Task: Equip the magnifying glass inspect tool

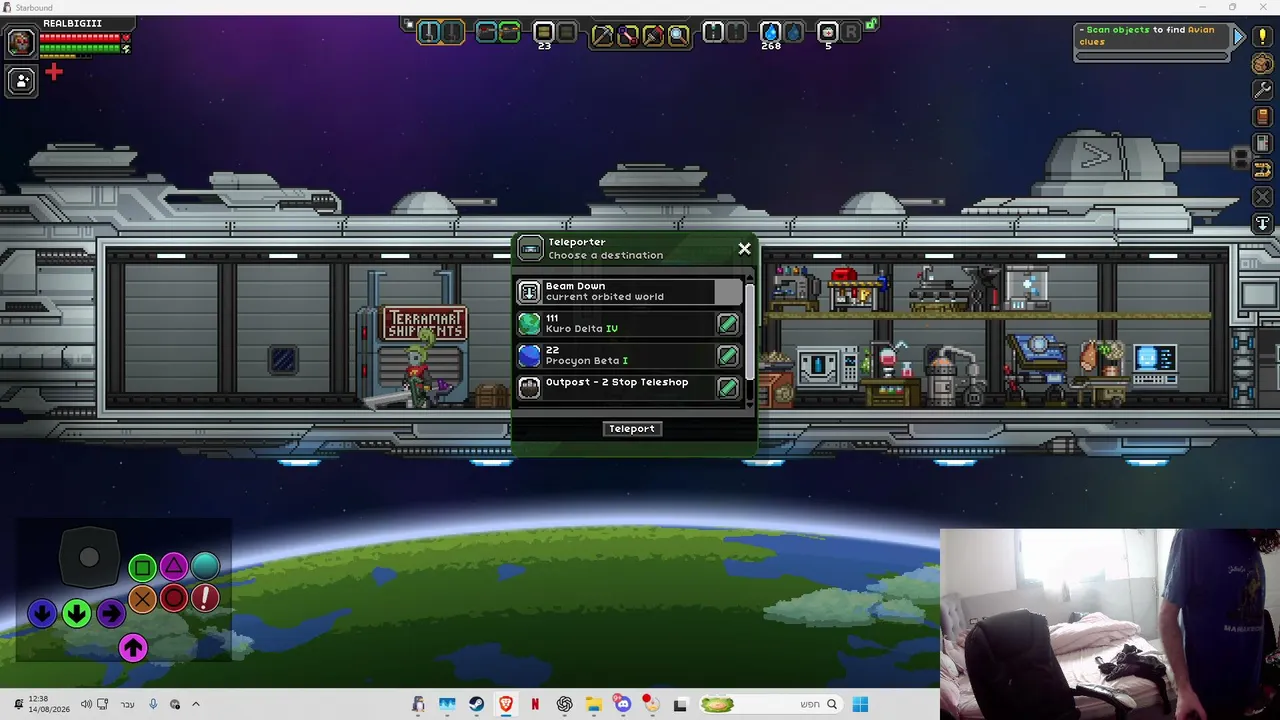Action: [x=678, y=35]
